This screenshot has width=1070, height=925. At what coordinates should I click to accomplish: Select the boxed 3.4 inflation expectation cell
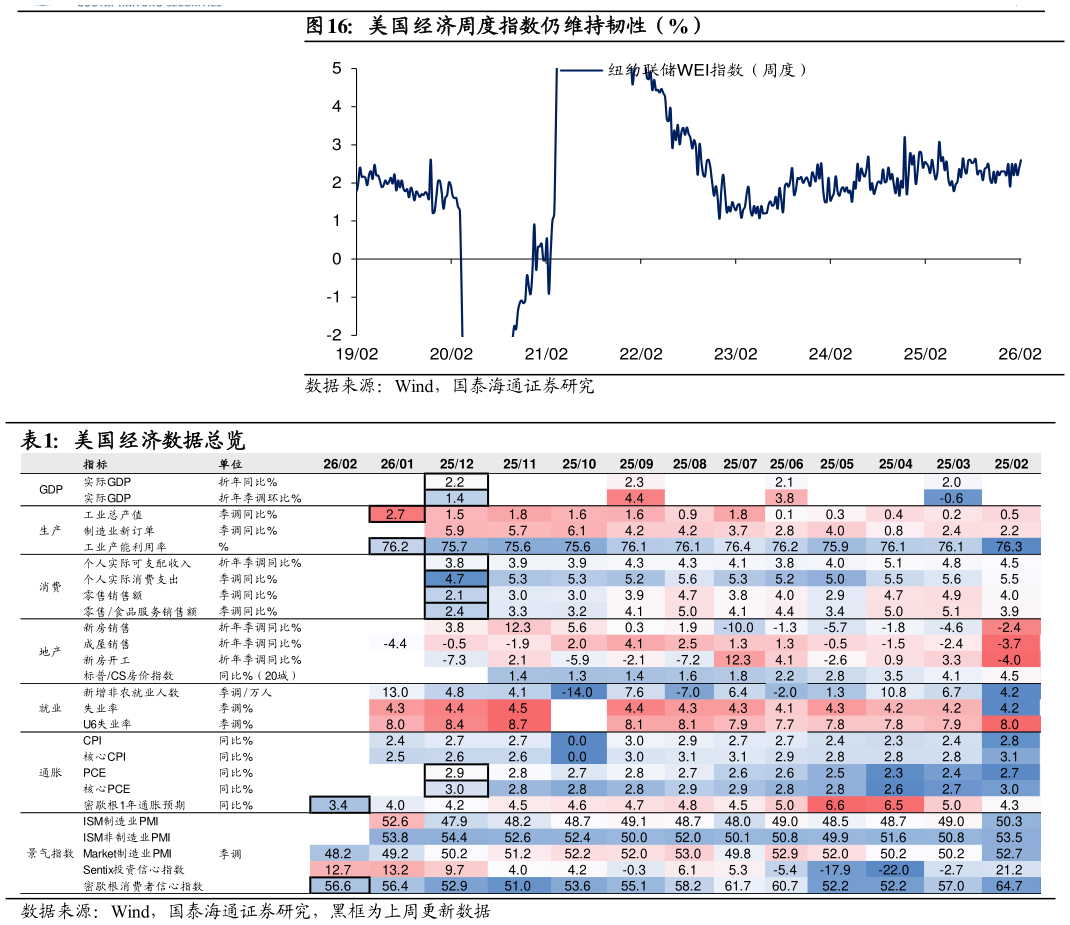(x=340, y=804)
